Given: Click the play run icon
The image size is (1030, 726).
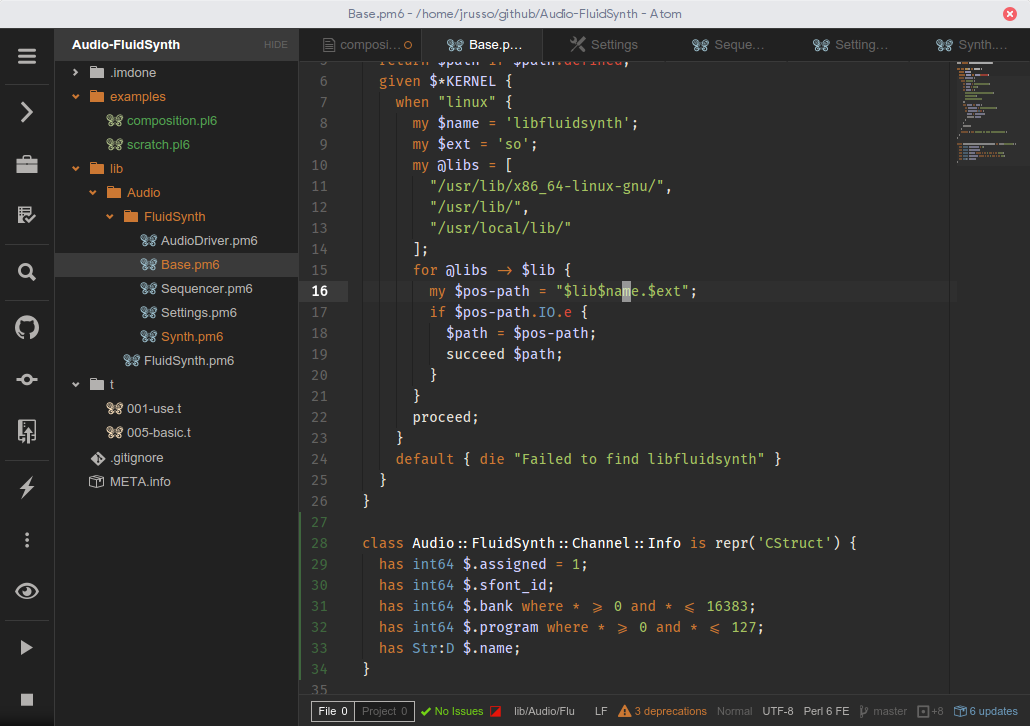Looking at the screenshot, I should (27, 648).
